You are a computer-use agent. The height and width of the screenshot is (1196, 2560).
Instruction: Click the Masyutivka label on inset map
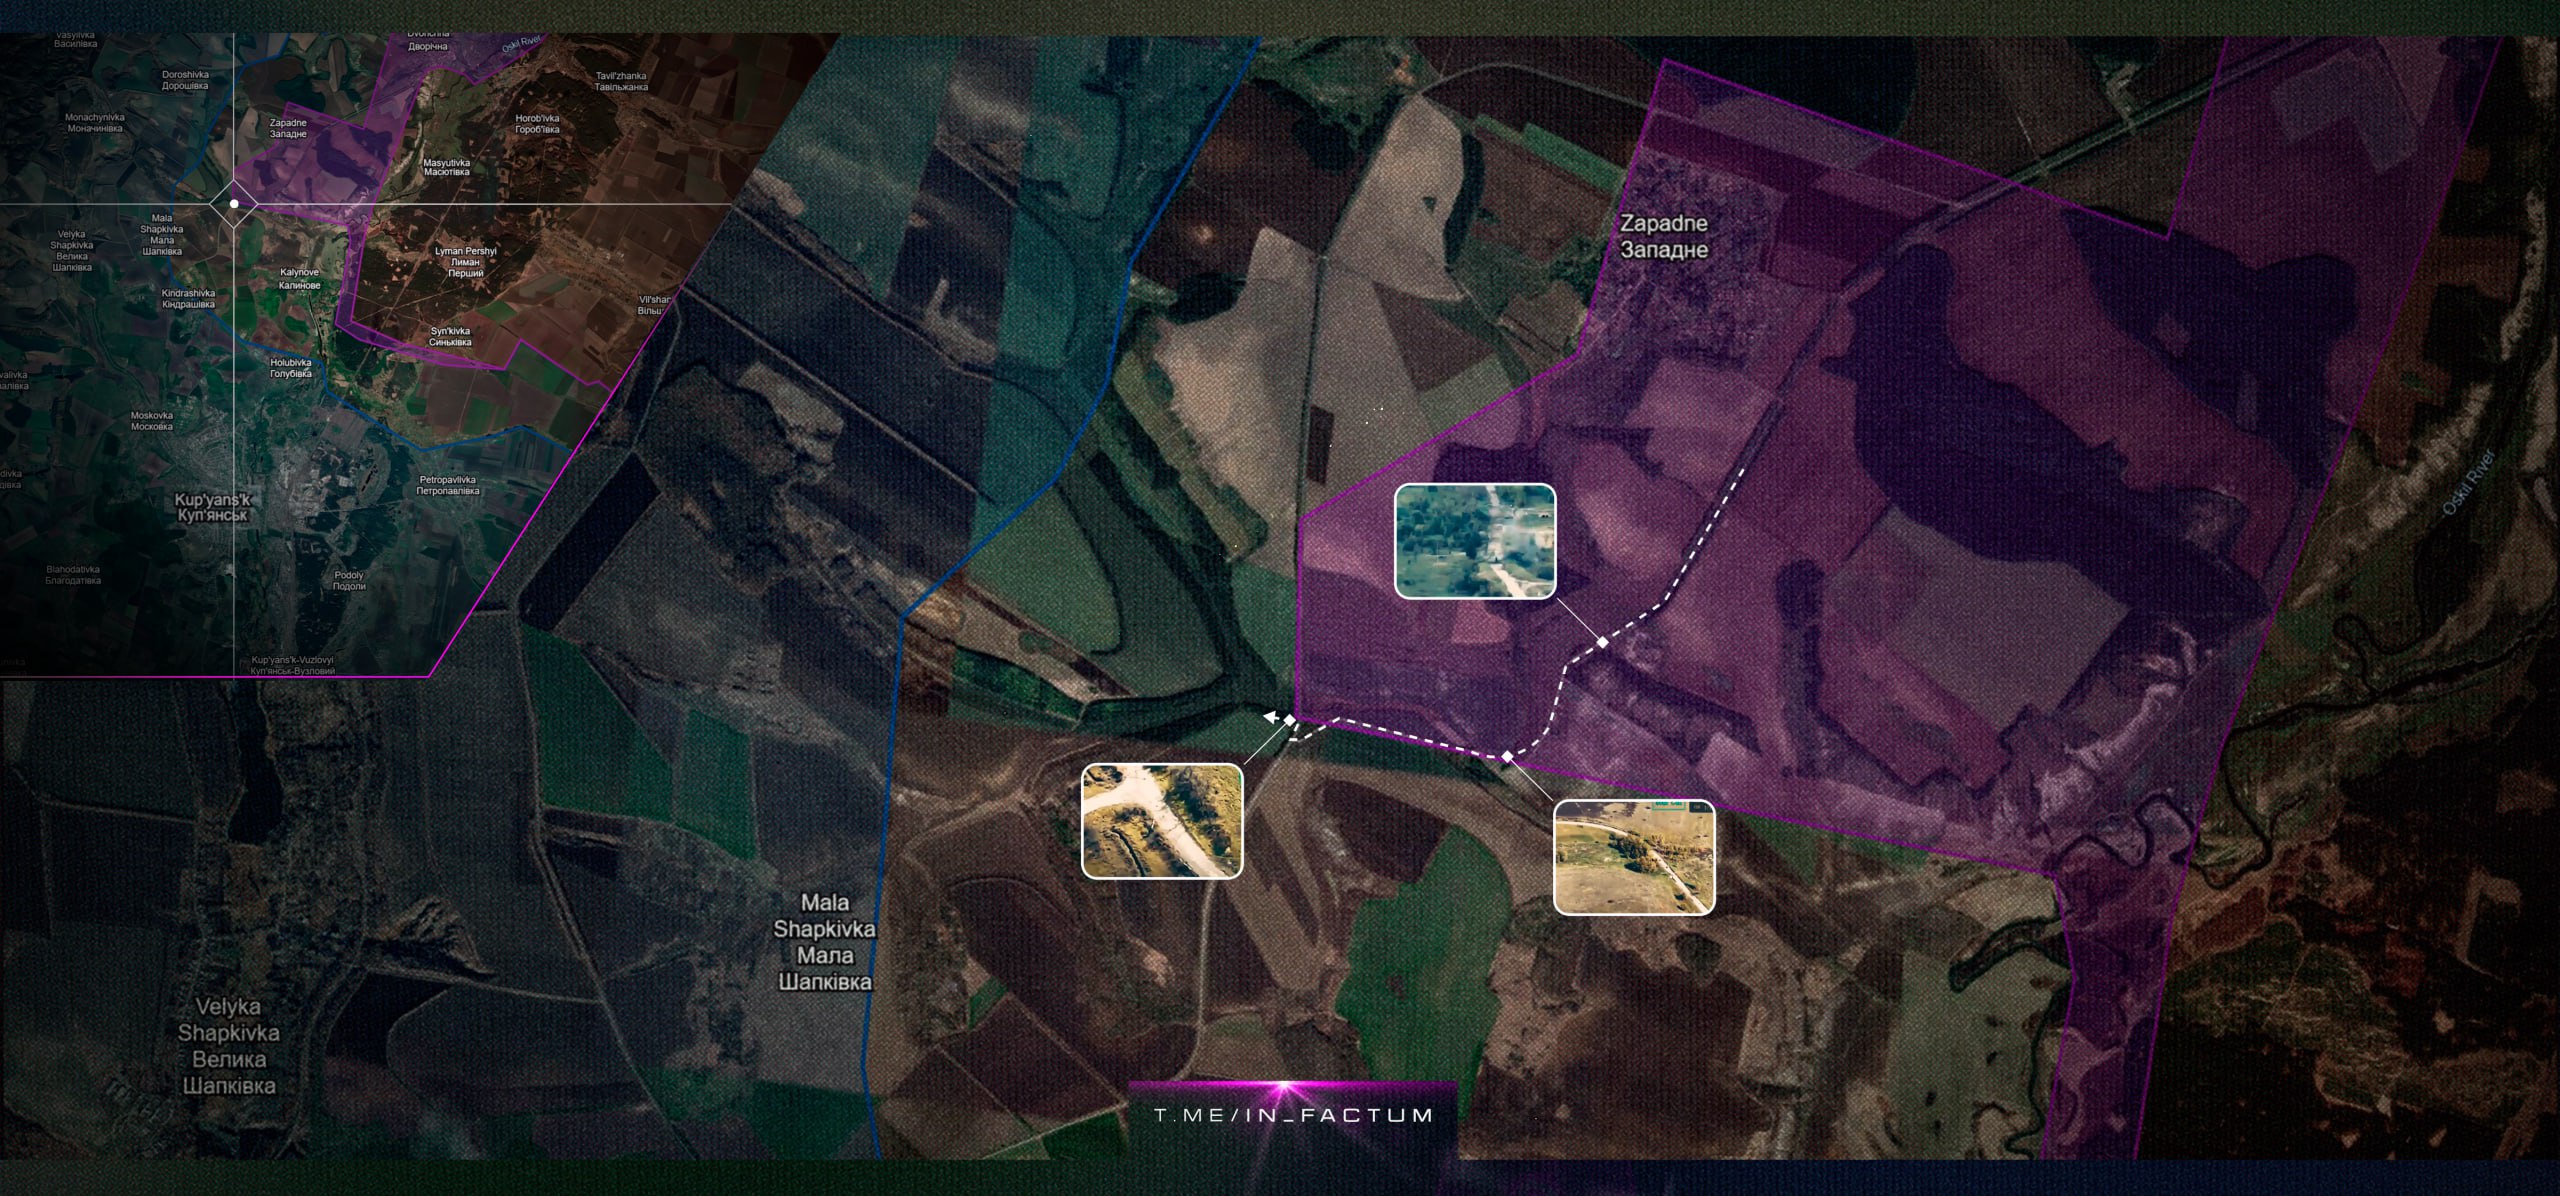[446, 166]
